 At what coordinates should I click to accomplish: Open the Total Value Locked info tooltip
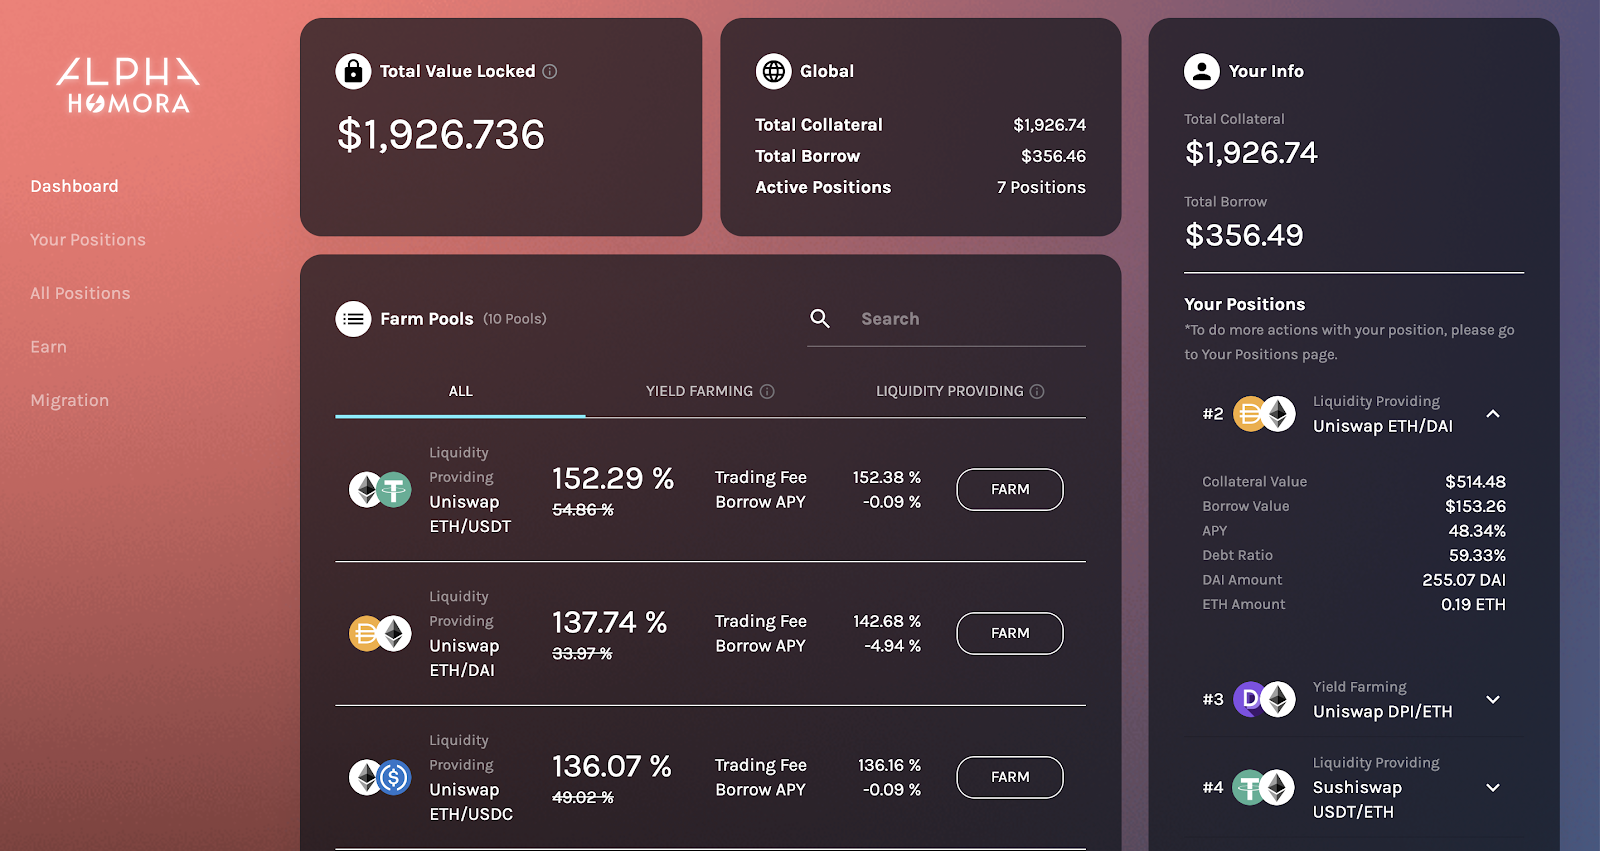[x=550, y=71]
